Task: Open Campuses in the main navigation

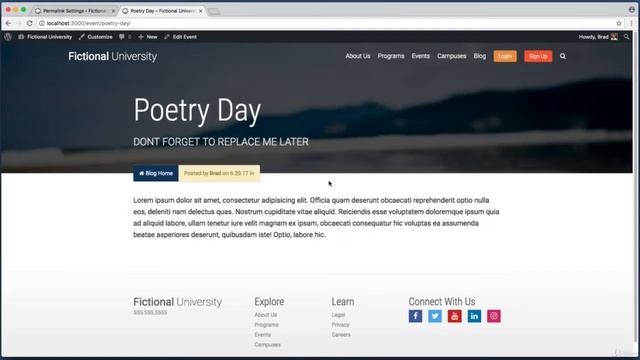Action: pos(451,56)
